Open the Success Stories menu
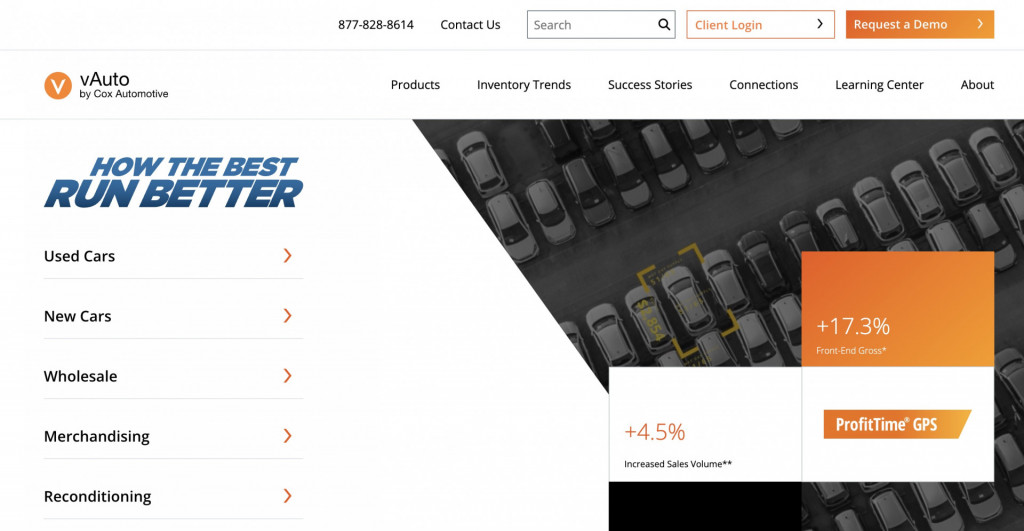The width and height of the screenshot is (1024, 531). point(650,85)
